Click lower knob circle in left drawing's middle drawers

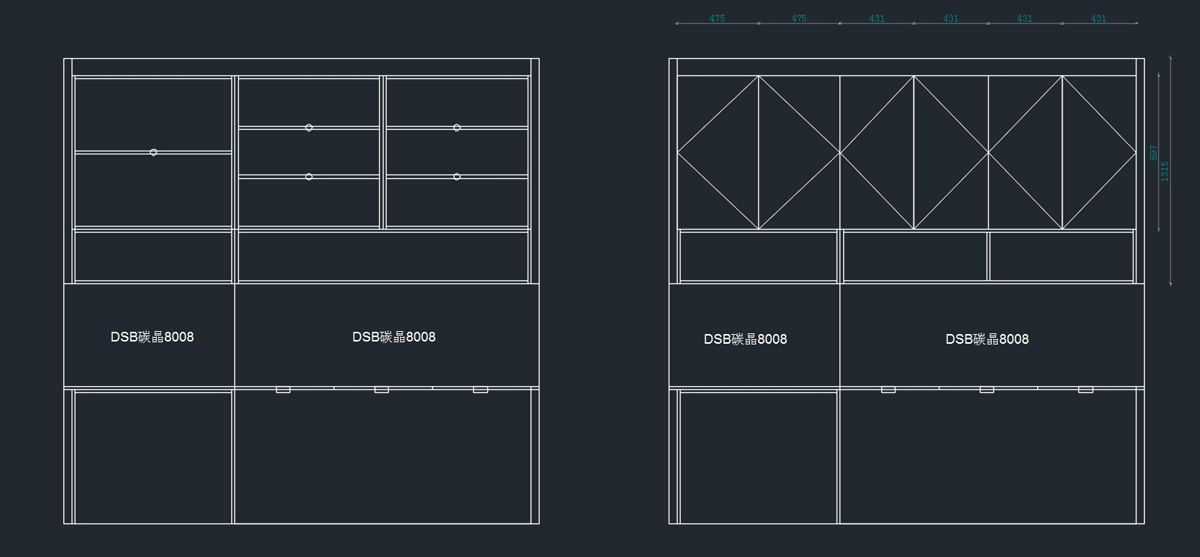(x=309, y=176)
